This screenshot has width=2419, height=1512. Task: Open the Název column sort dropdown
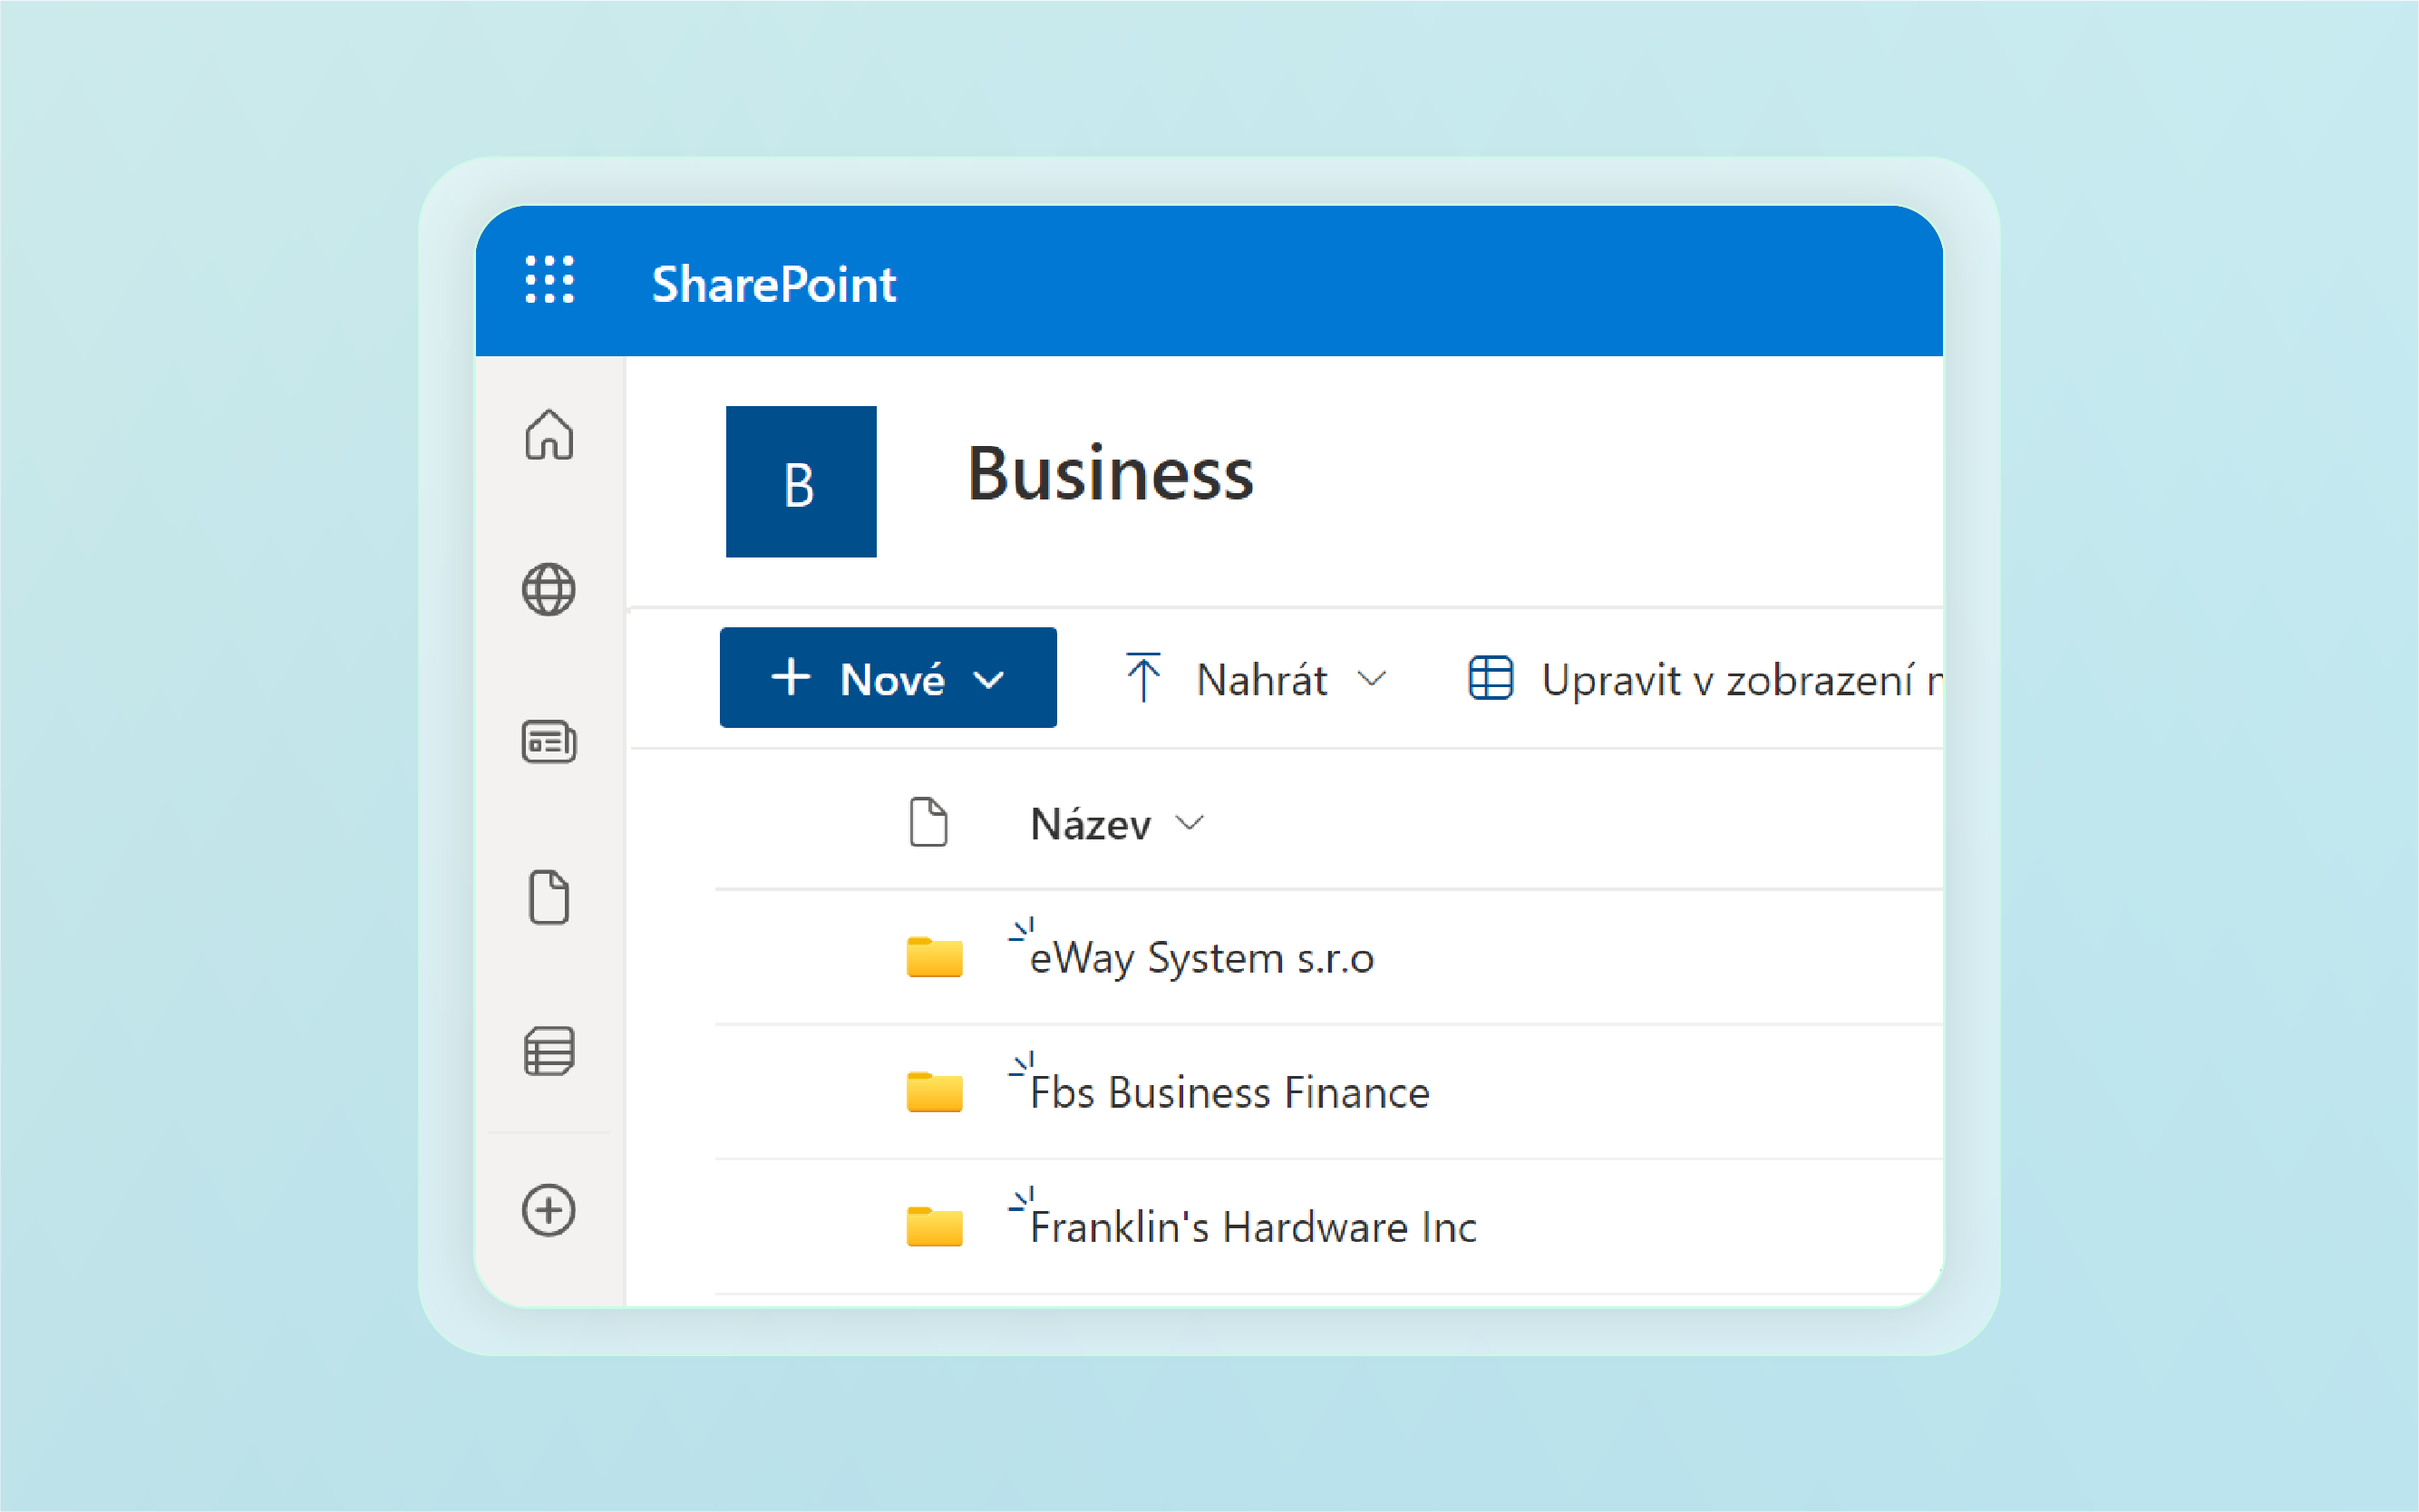tap(1117, 824)
